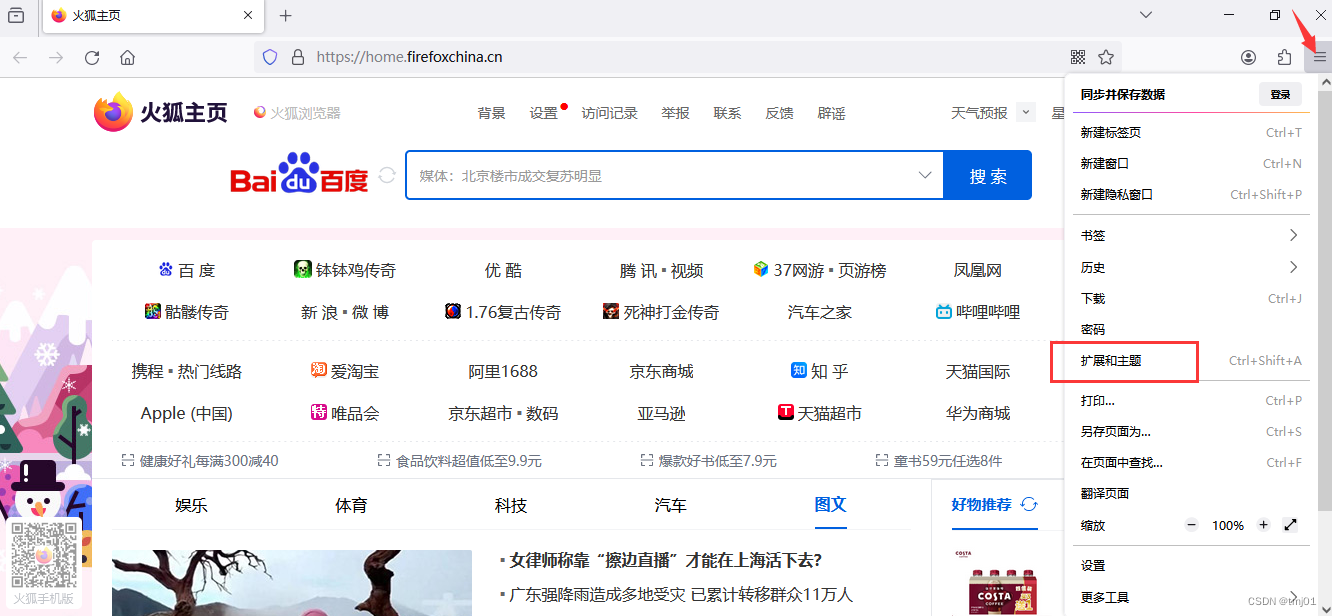Click the shield tracking protection icon

coord(269,57)
